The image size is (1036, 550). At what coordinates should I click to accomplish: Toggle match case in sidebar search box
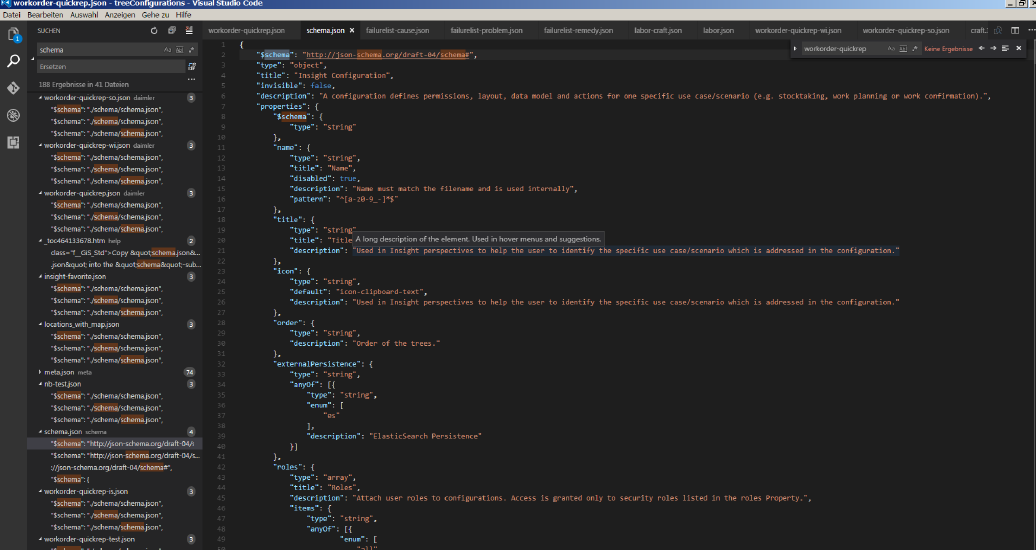[167, 49]
